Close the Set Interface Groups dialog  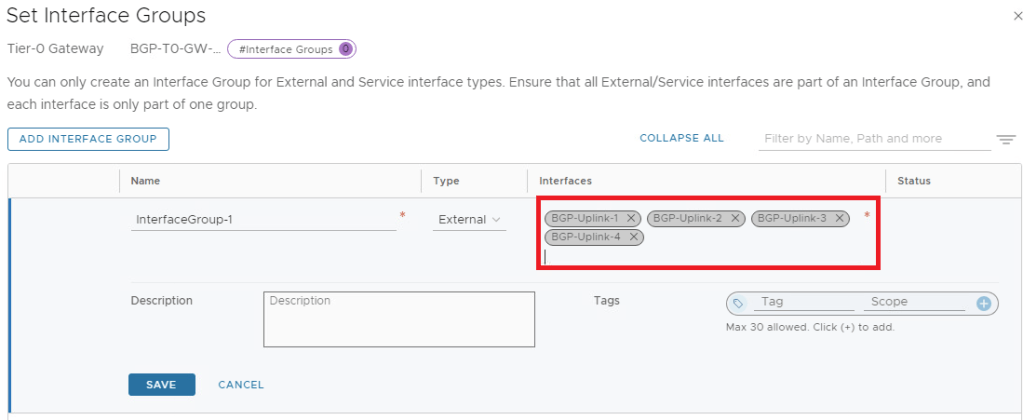(x=1017, y=17)
